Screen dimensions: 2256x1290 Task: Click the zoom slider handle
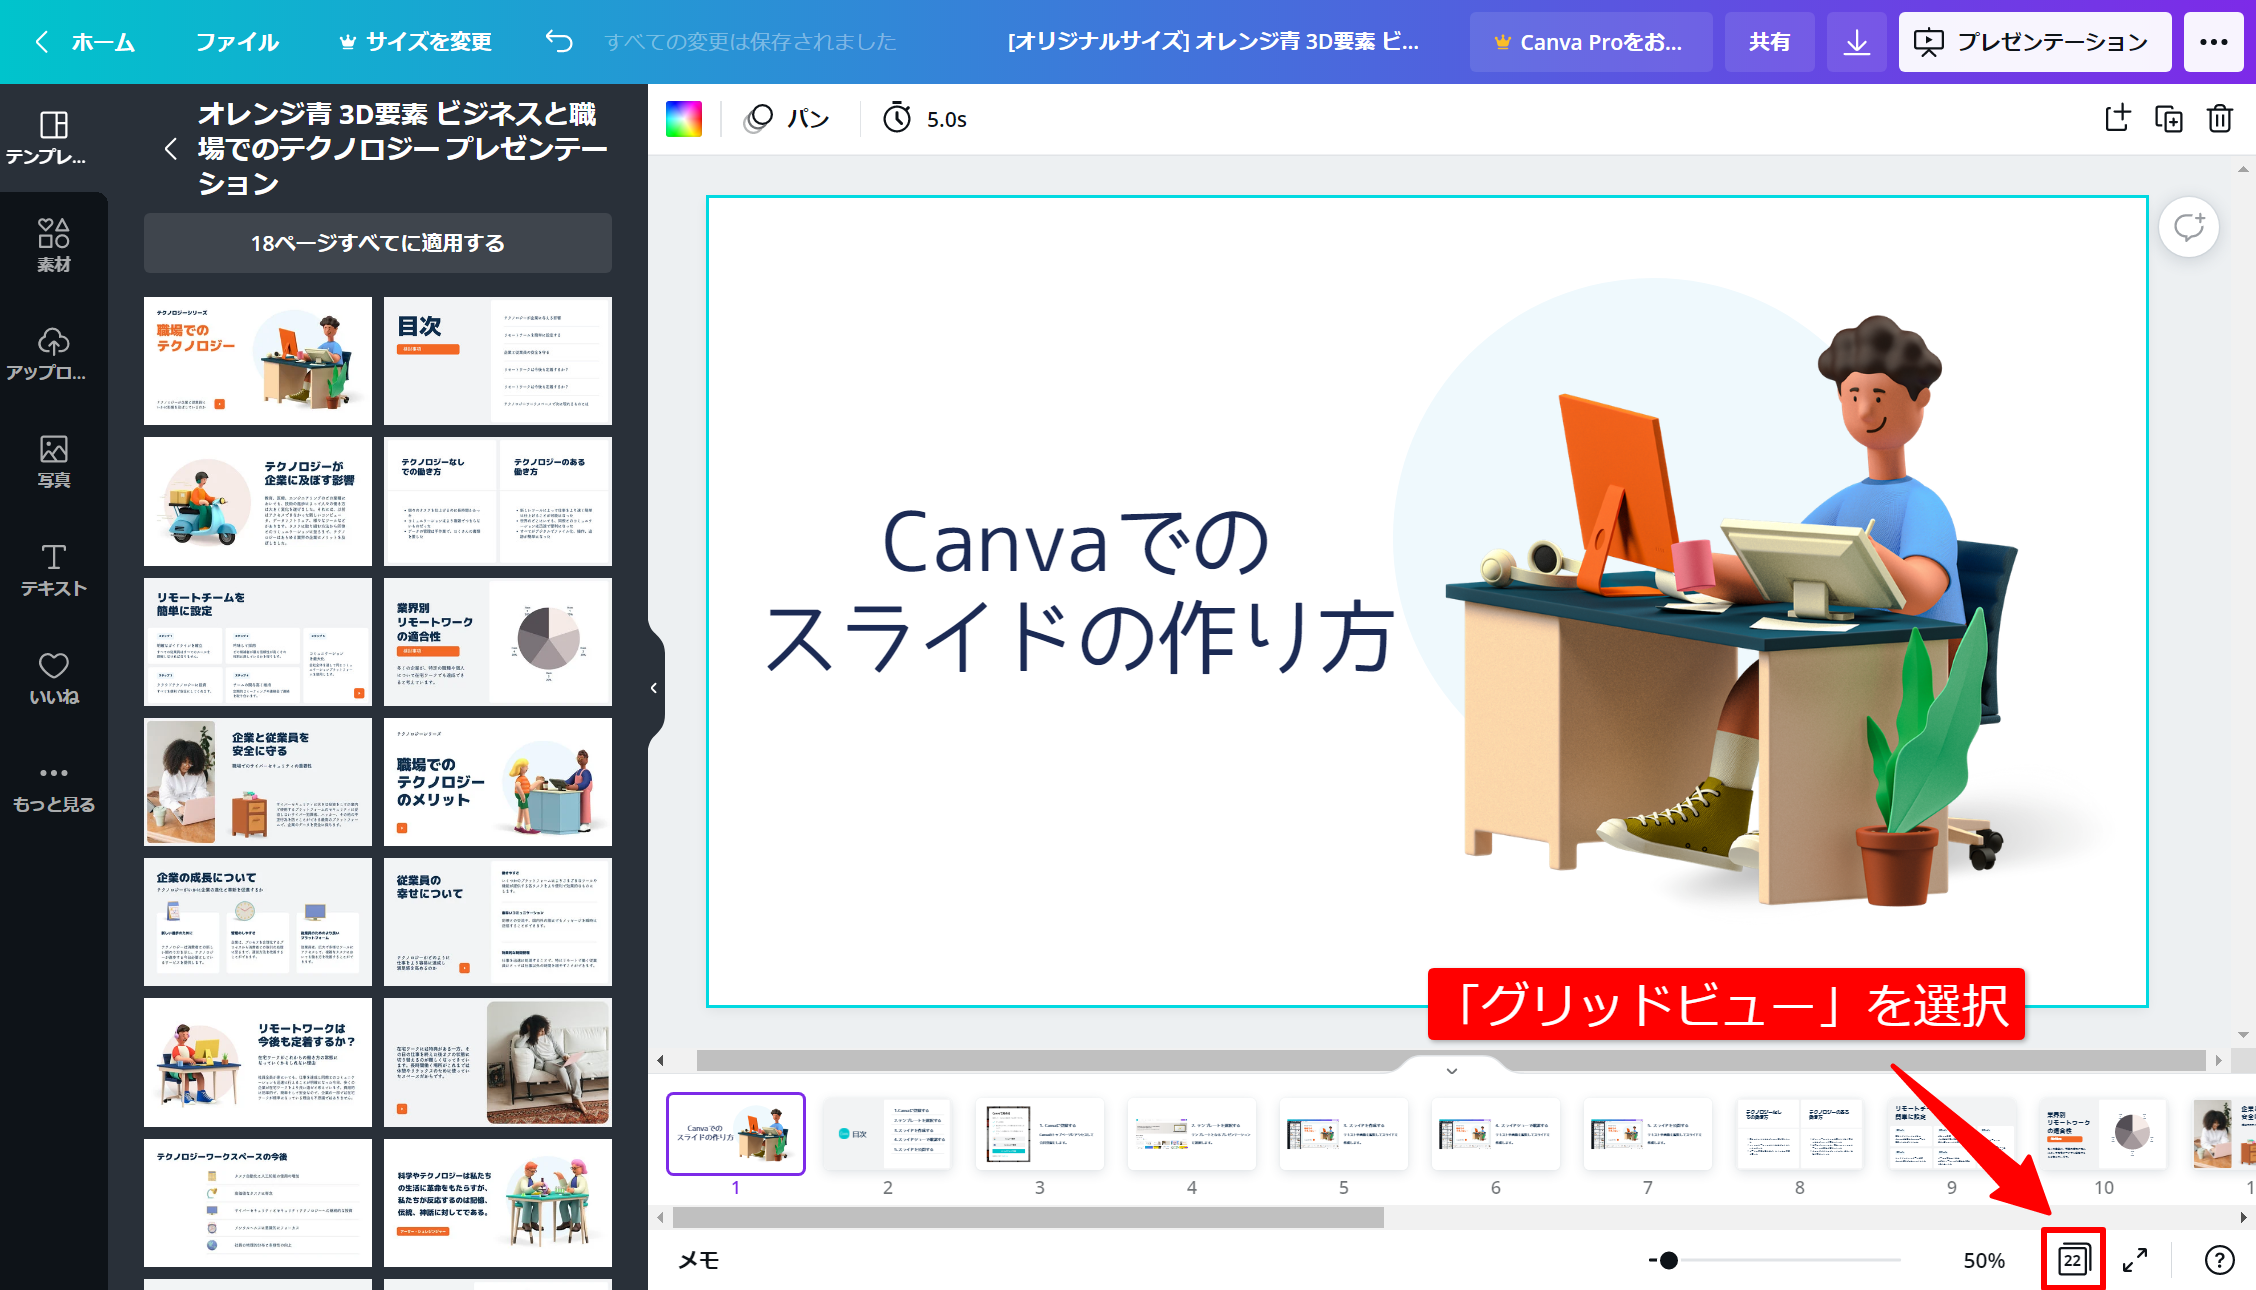pyautogui.click(x=1668, y=1260)
